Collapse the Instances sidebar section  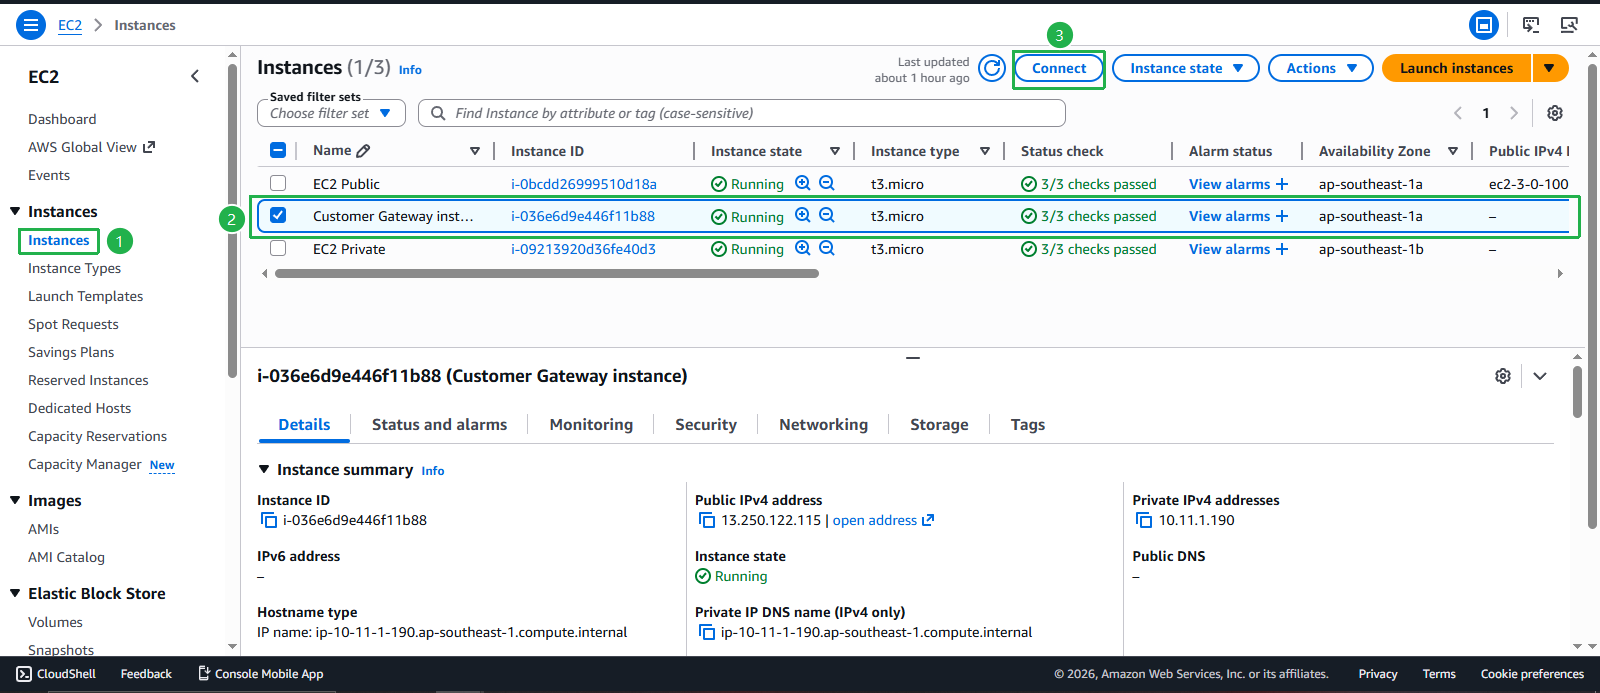15,211
